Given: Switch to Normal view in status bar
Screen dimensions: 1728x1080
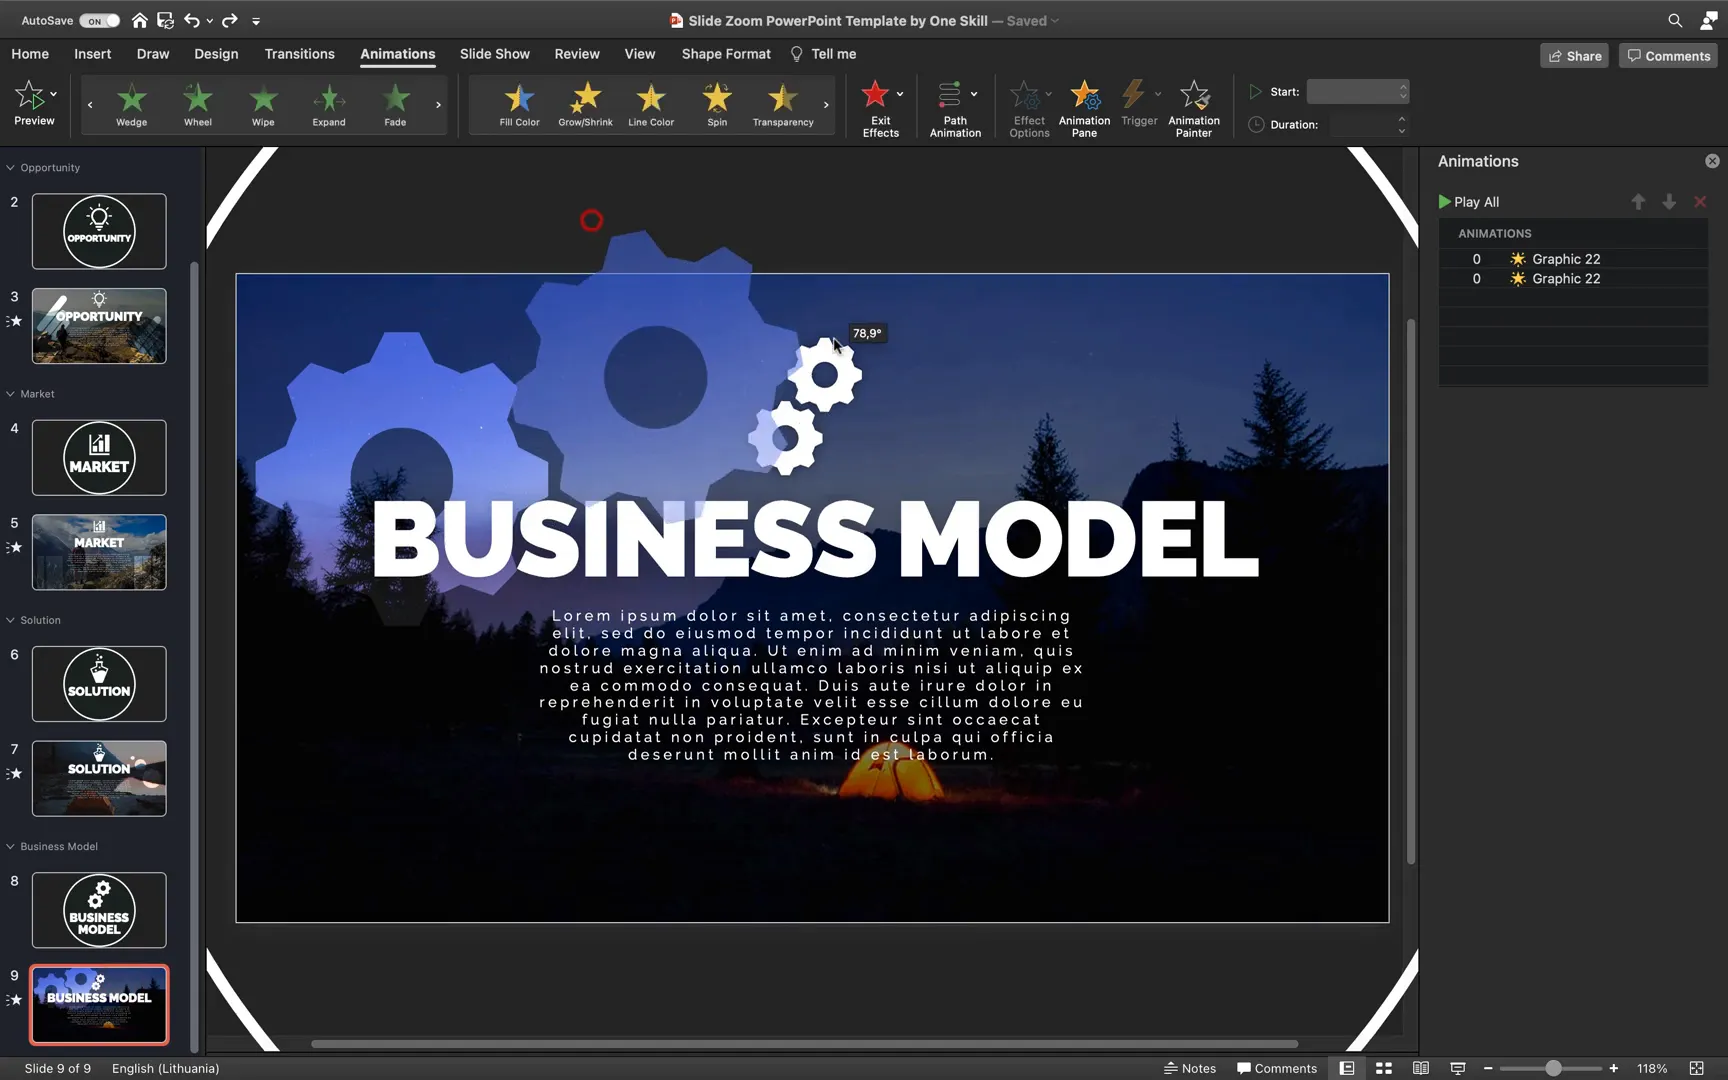Looking at the screenshot, I should click(x=1347, y=1068).
